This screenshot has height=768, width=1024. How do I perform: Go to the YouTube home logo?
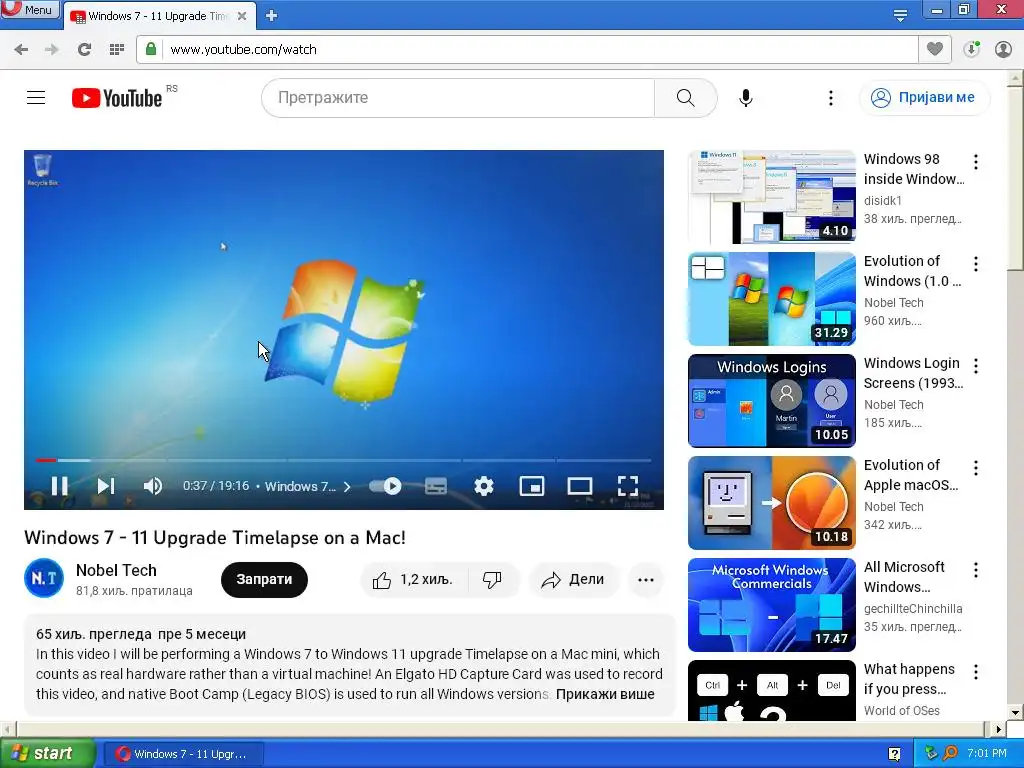[x=117, y=98]
